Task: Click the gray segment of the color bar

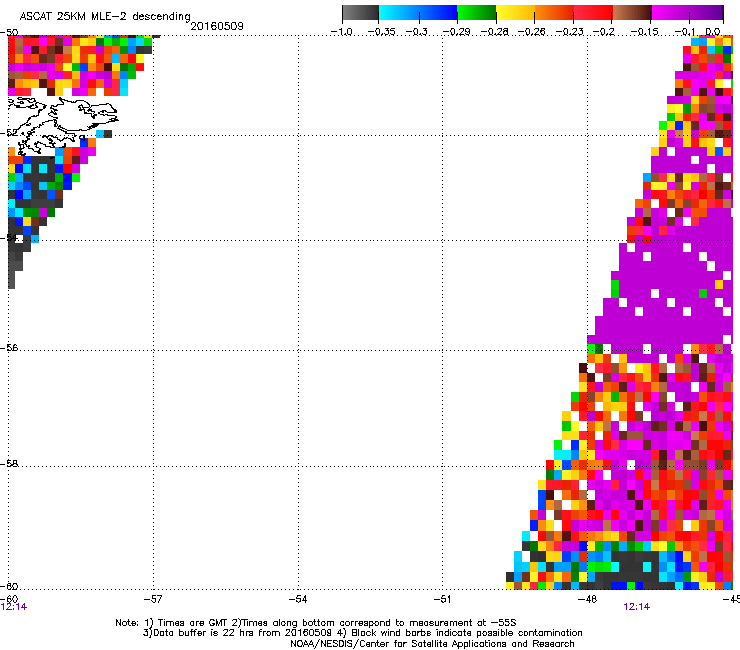Action: pyautogui.click(x=361, y=12)
